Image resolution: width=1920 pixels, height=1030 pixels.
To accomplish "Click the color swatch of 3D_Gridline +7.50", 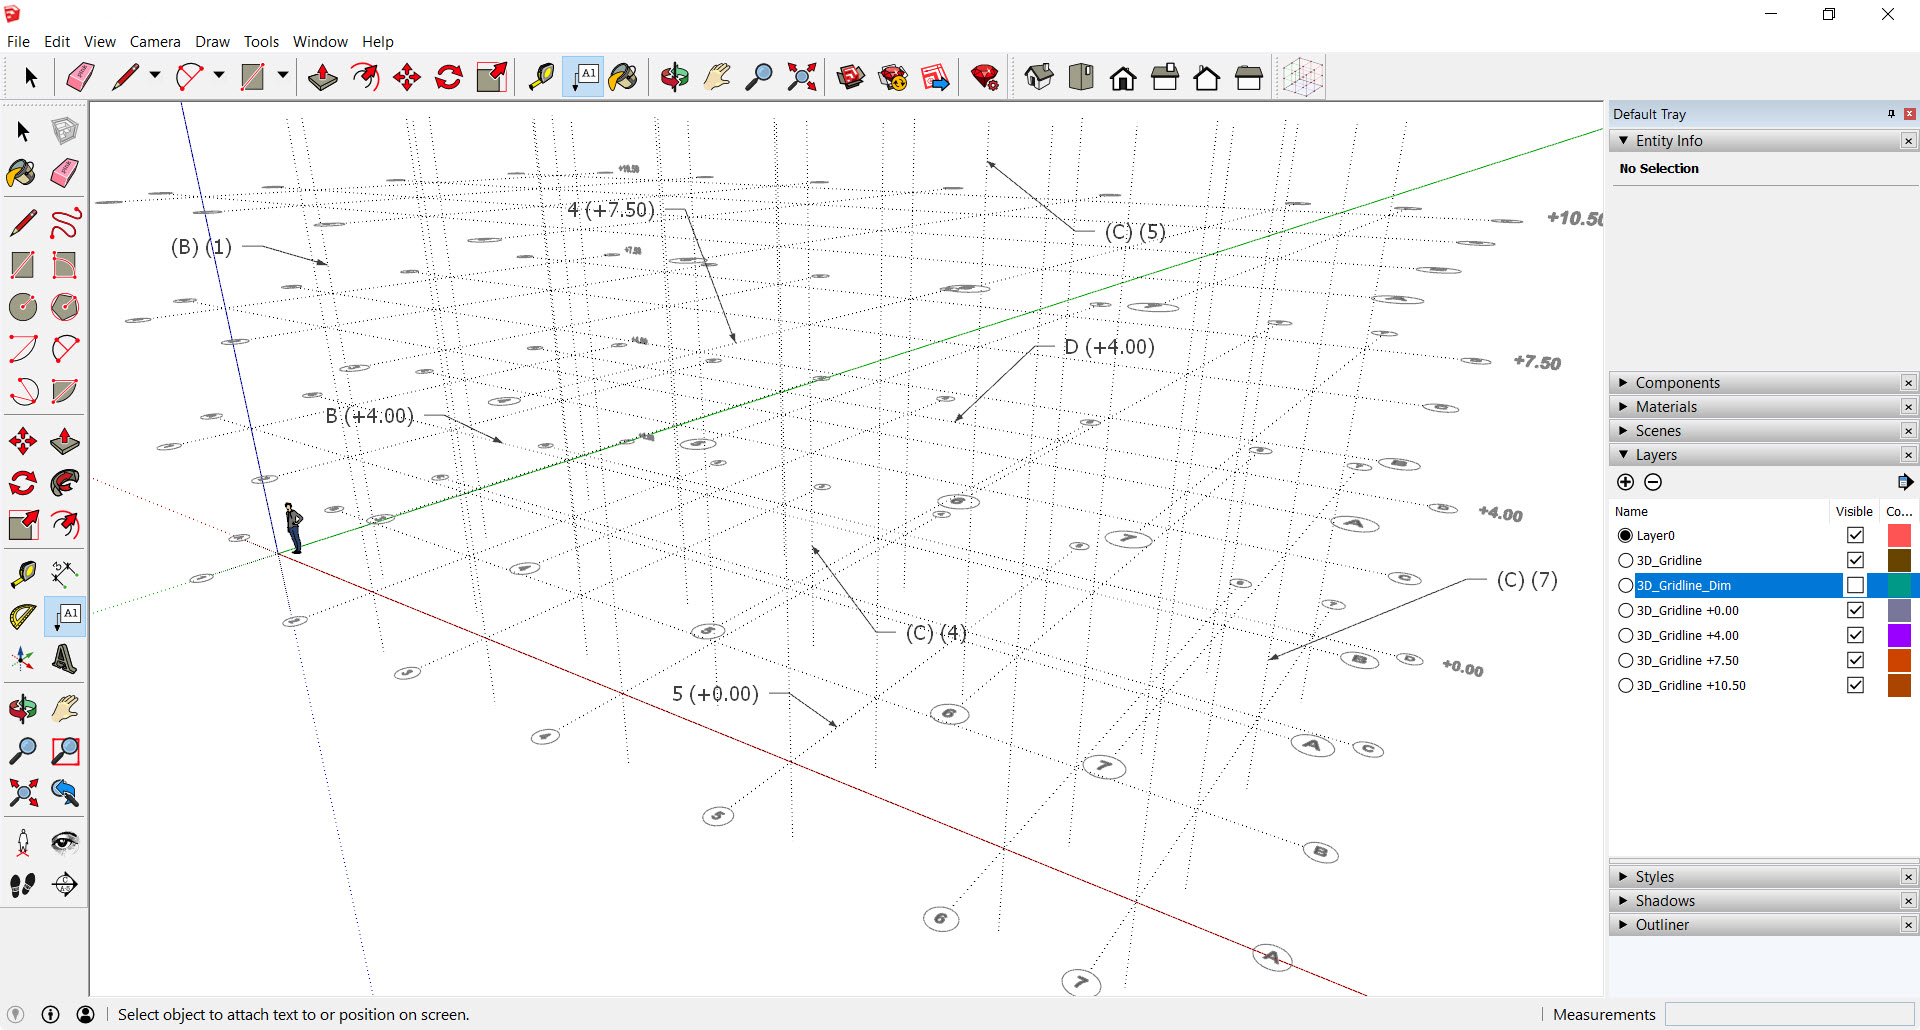I will tap(1899, 660).
